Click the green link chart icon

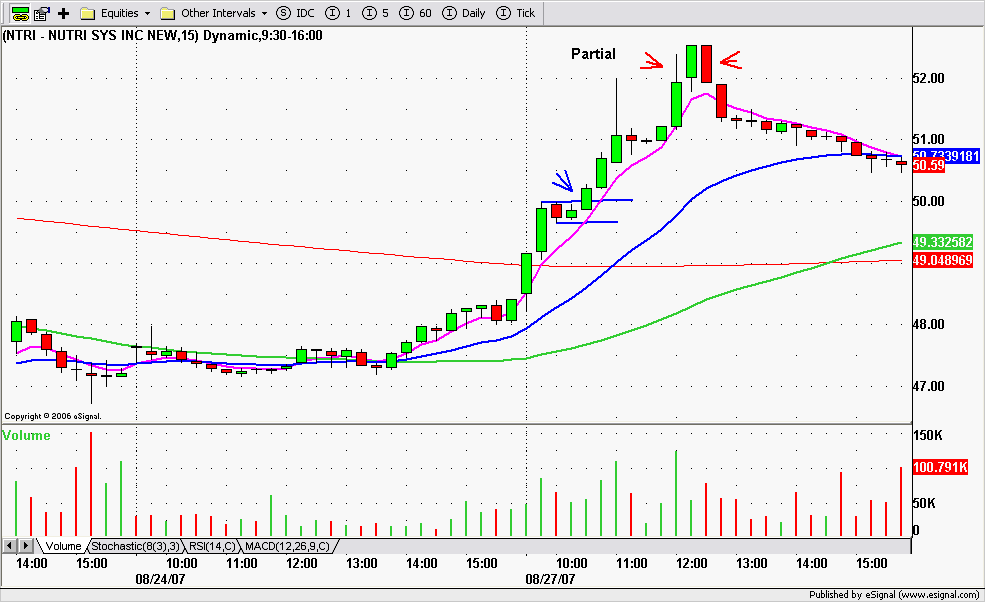click(20, 13)
